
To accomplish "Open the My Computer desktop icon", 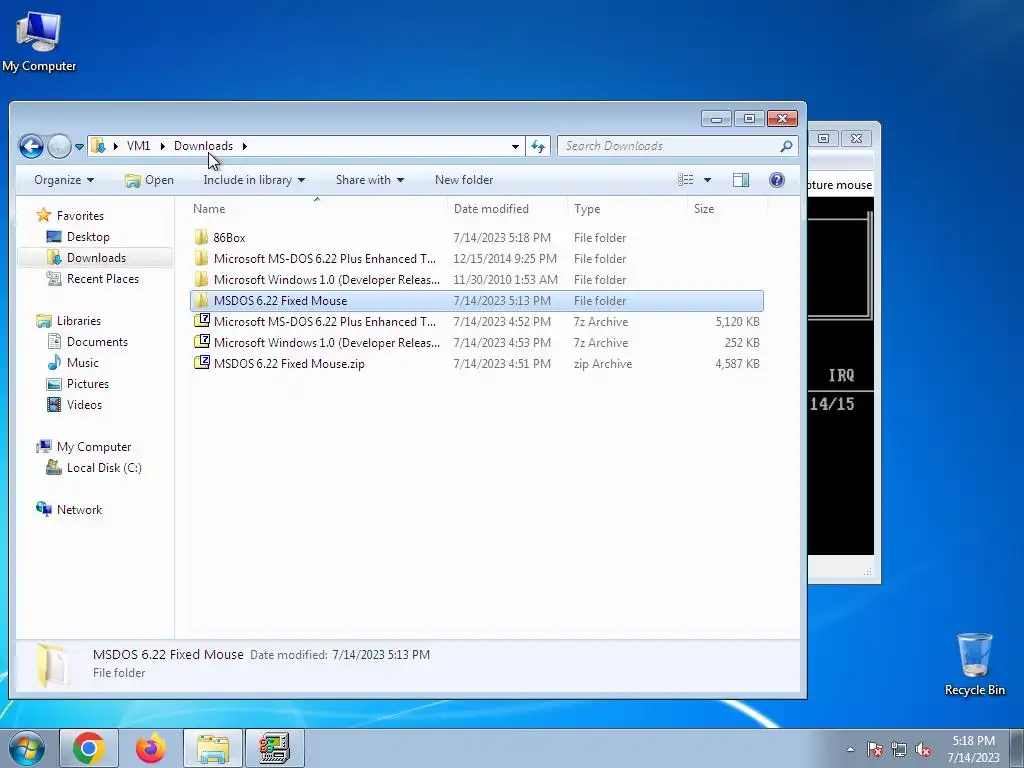I will (39, 40).
